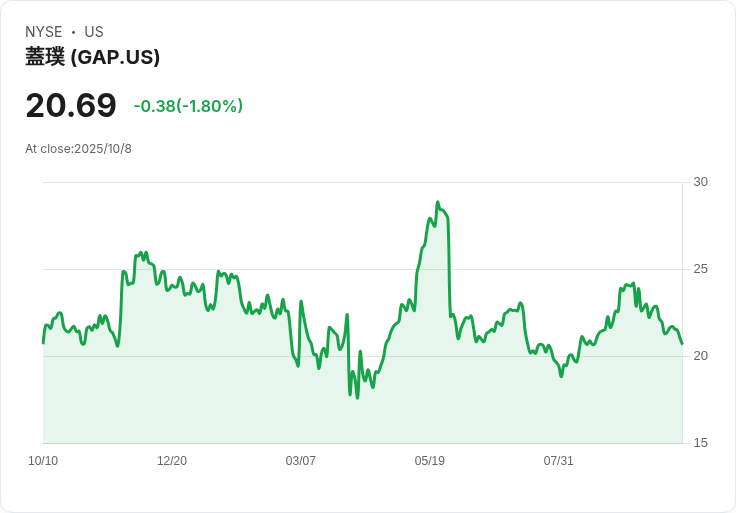736x513 pixels.
Task: Click the At close:2025/10/8 timestamp
Action: coord(78,149)
